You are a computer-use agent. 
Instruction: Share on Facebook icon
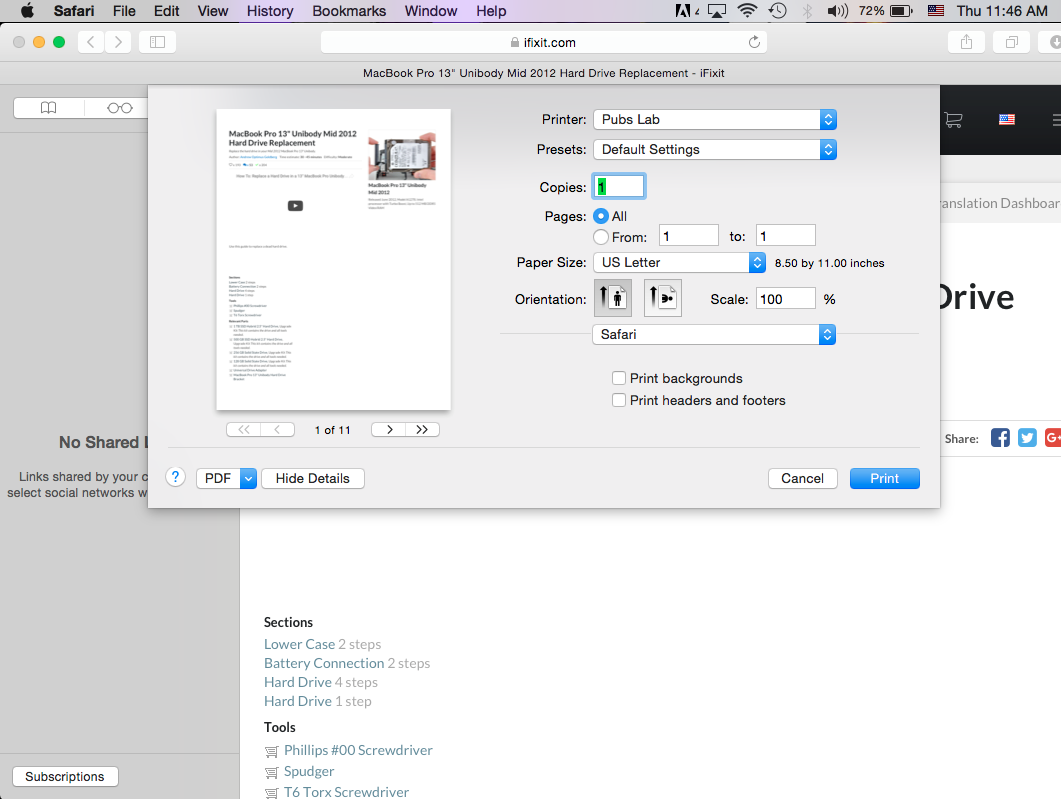pos(1000,438)
